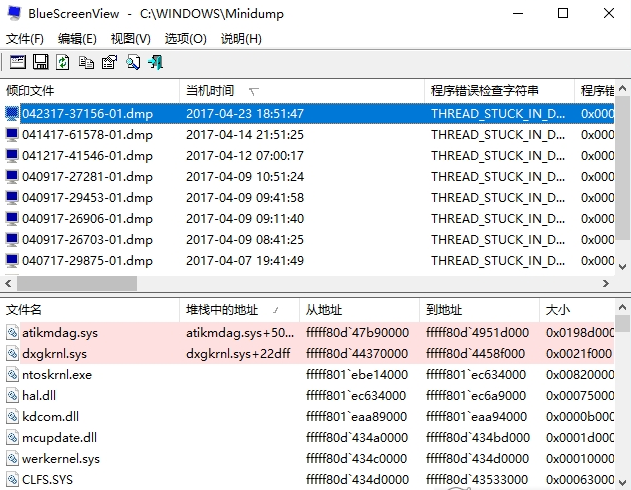Click the icon beside 042317-37156-01.dmp
631x490 pixels.
(12, 113)
